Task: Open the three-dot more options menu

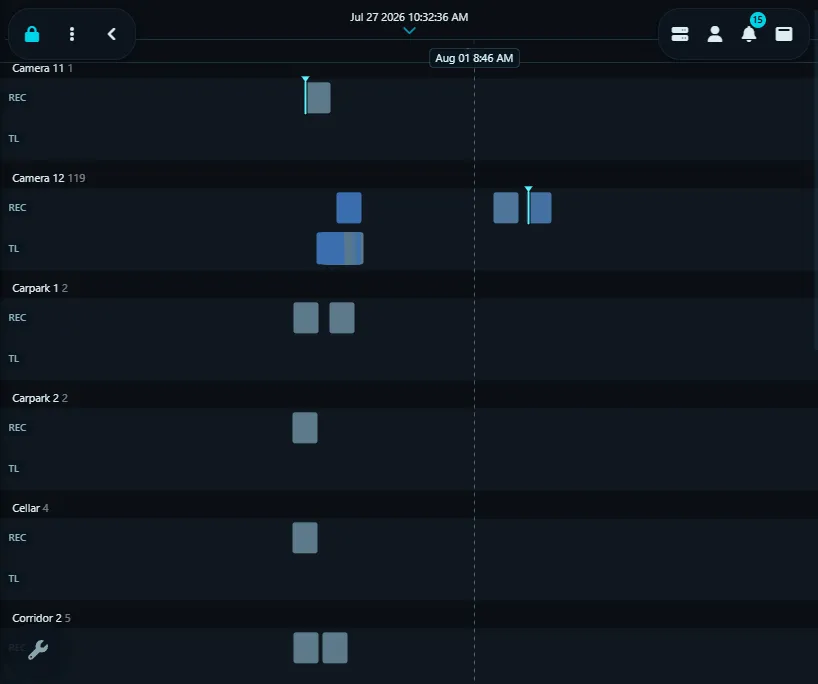Action: tap(72, 34)
